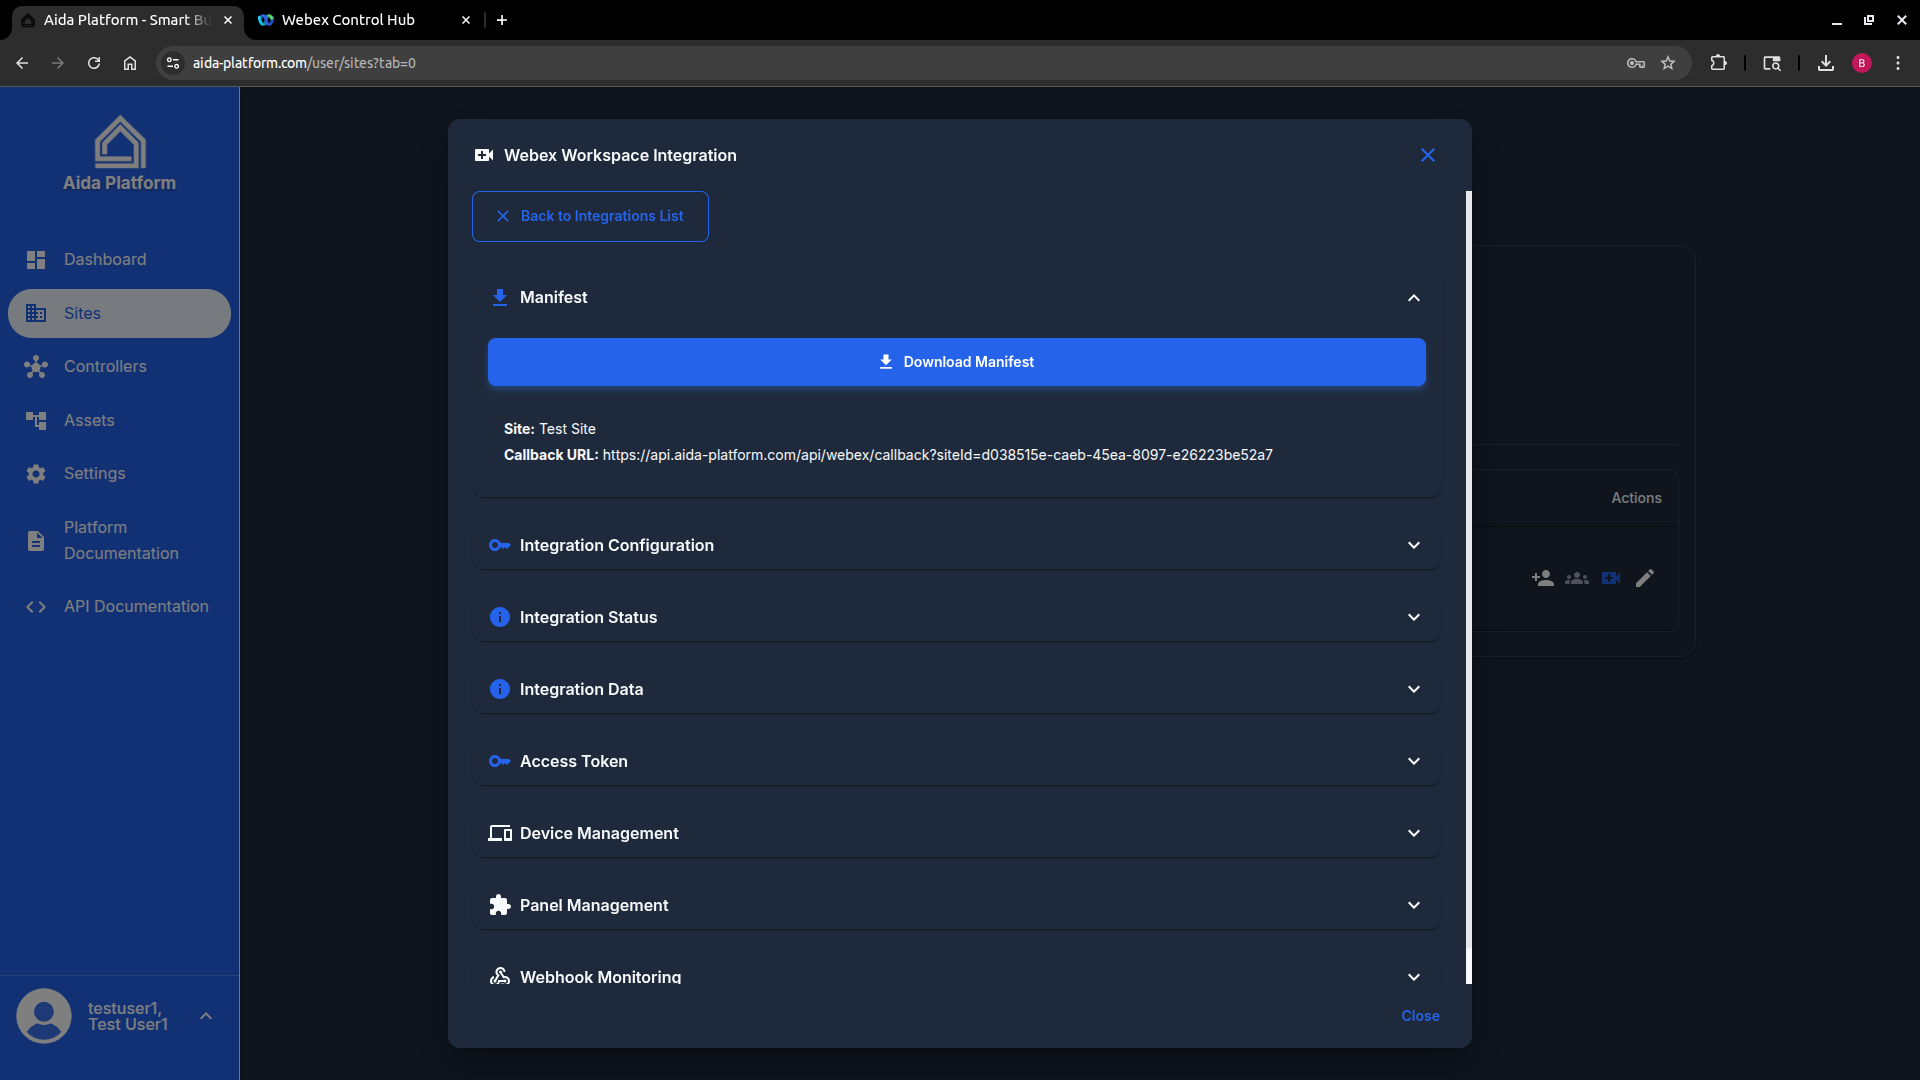Viewport: 1920px width, 1080px height.
Task: Open the Dashboard menu item
Action: point(104,259)
